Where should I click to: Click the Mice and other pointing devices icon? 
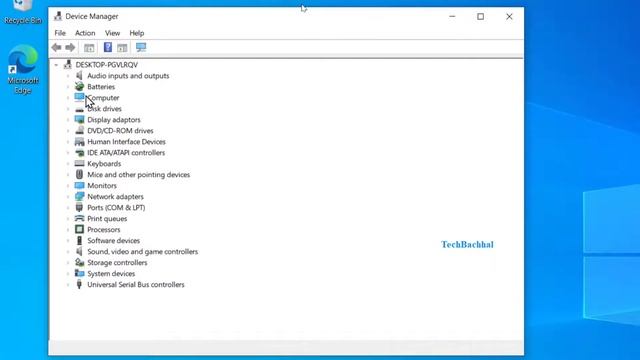pos(79,175)
